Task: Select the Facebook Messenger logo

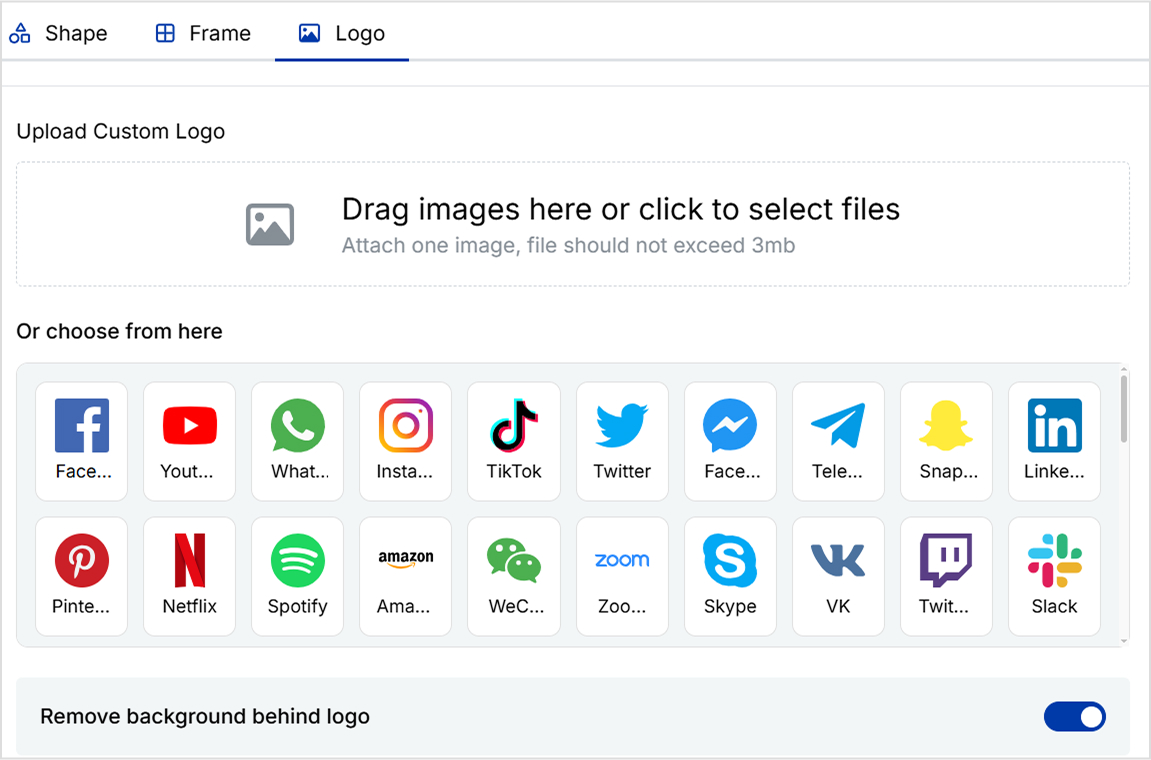Action: click(730, 441)
